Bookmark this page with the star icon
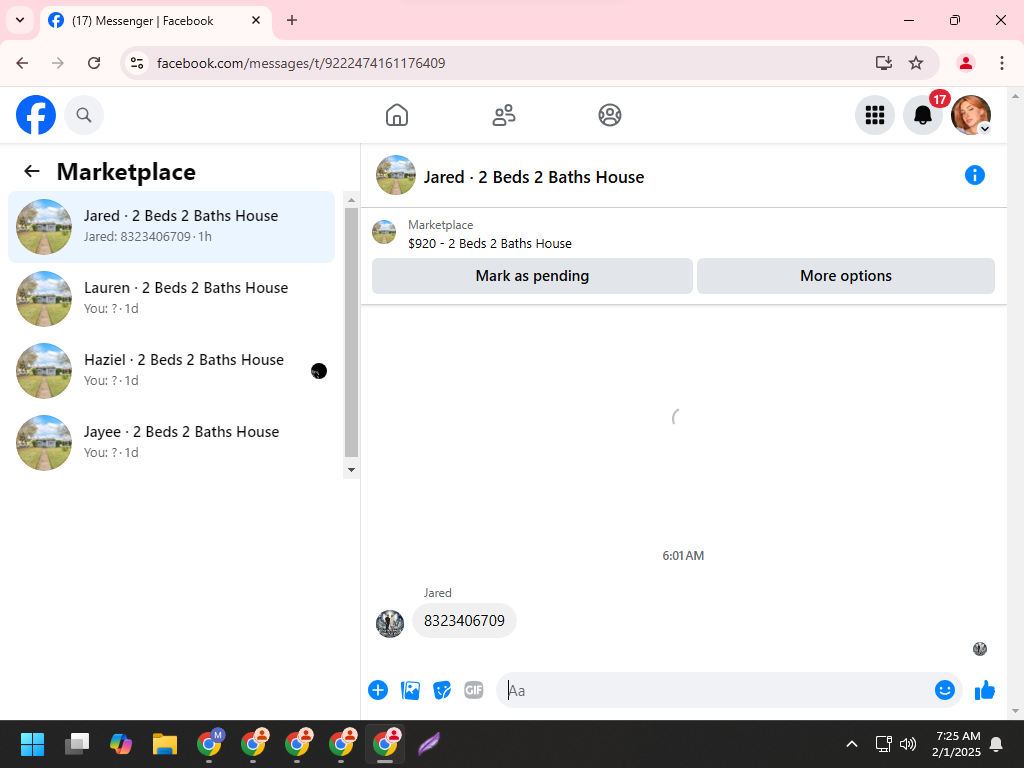The width and height of the screenshot is (1024, 768). 916,63
